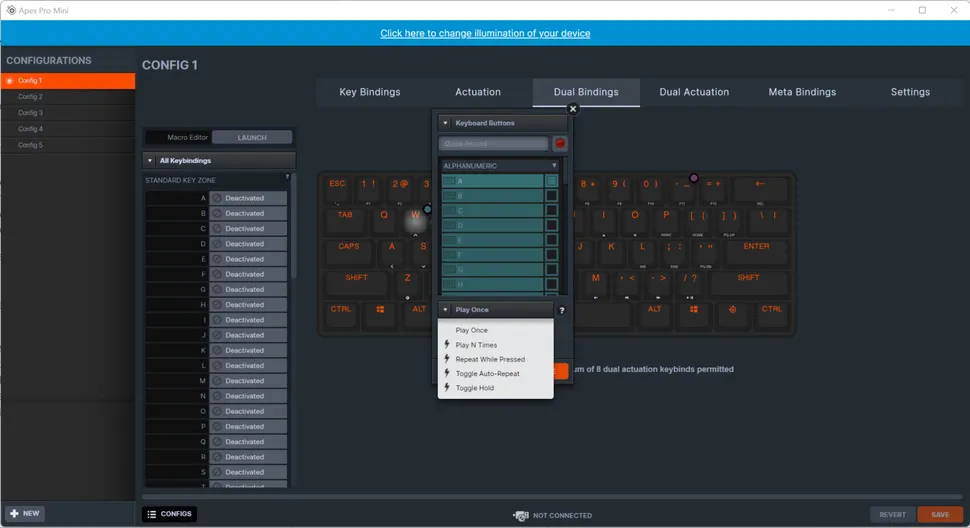Click help mark beside Standard Key Zone

287,177
